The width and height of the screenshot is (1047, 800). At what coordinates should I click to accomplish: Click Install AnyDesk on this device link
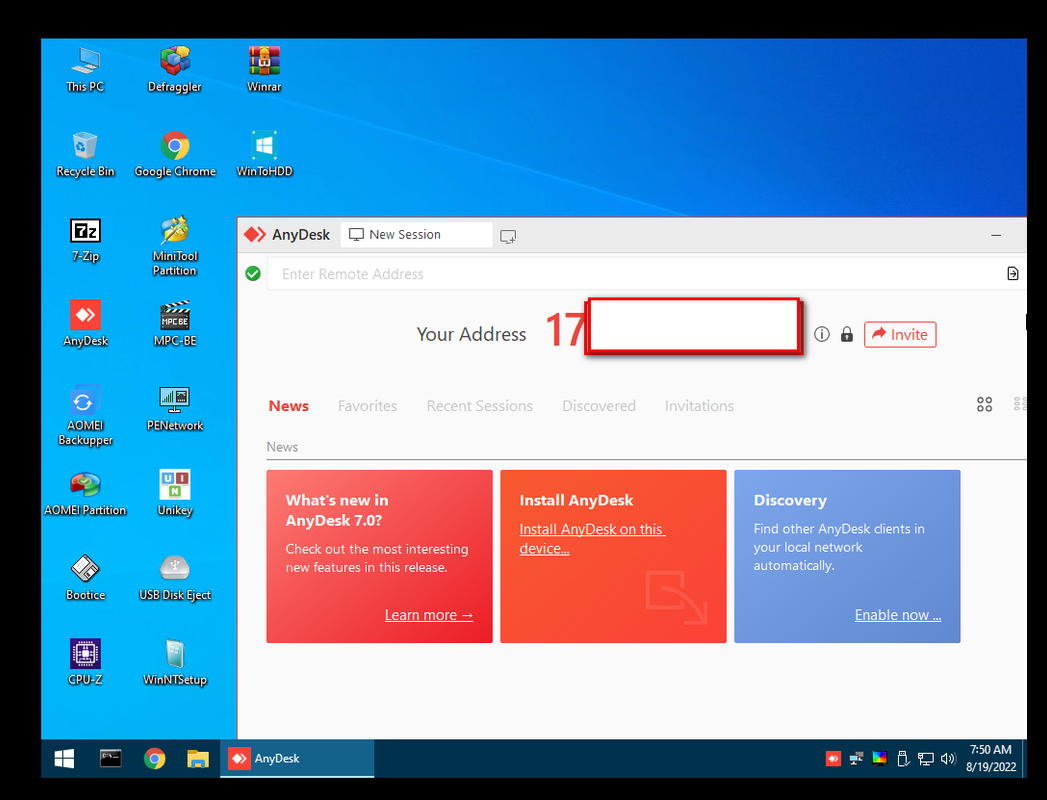(592, 538)
